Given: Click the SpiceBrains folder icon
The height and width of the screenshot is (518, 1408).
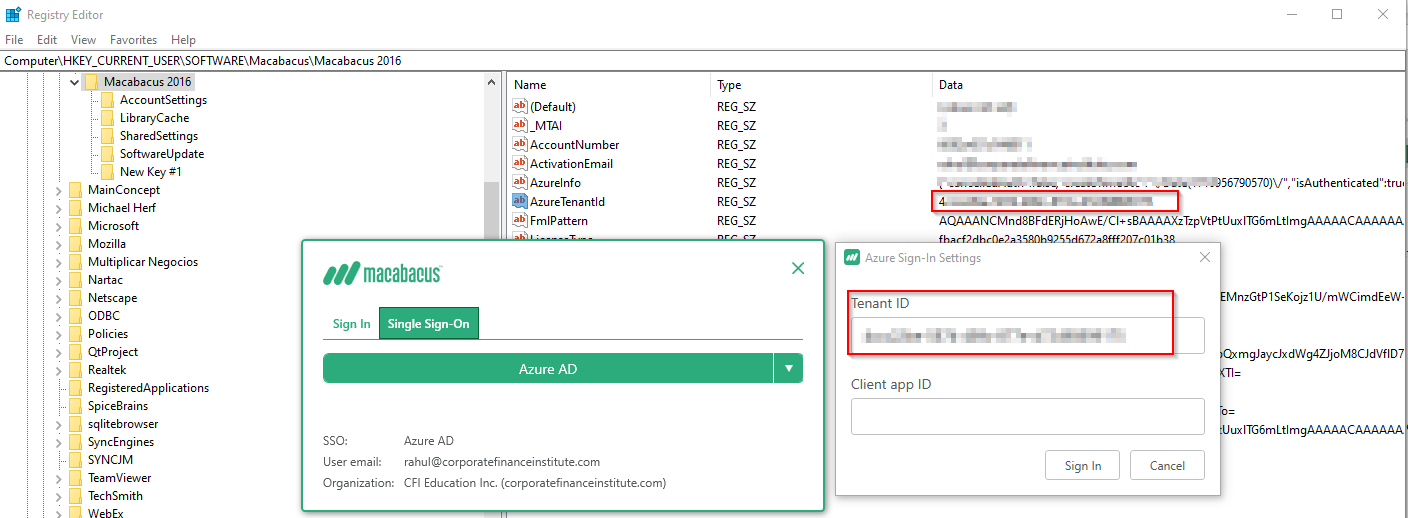Looking at the screenshot, I should pyautogui.click(x=76, y=406).
